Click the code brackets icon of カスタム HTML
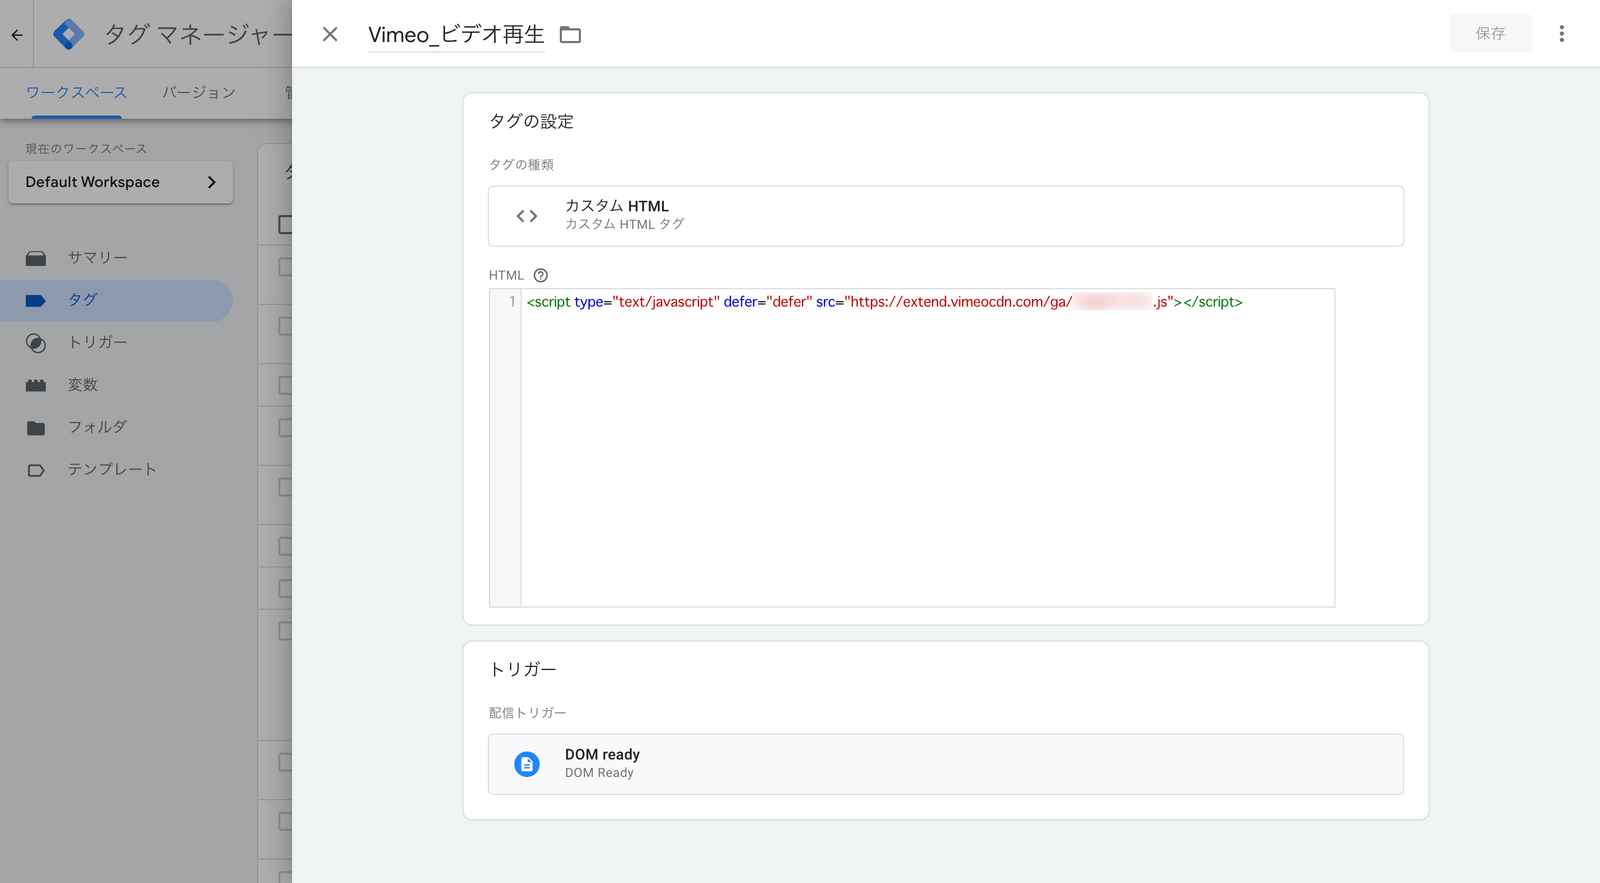Image resolution: width=1600 pixels, height=883 pixels. coord(527,216)
